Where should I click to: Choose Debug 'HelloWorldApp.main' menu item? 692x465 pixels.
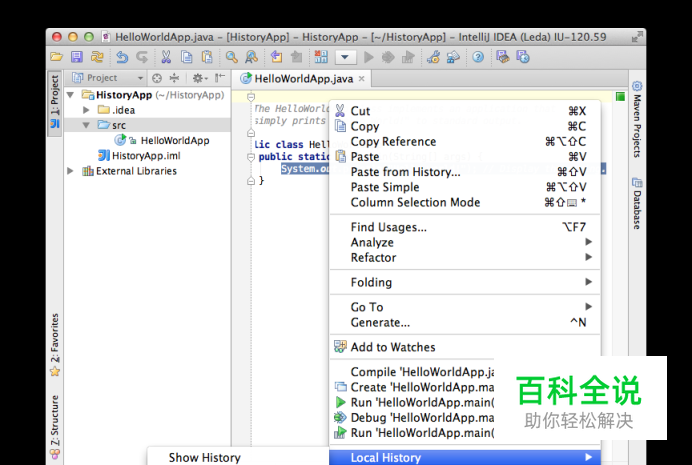coord(412,417)
